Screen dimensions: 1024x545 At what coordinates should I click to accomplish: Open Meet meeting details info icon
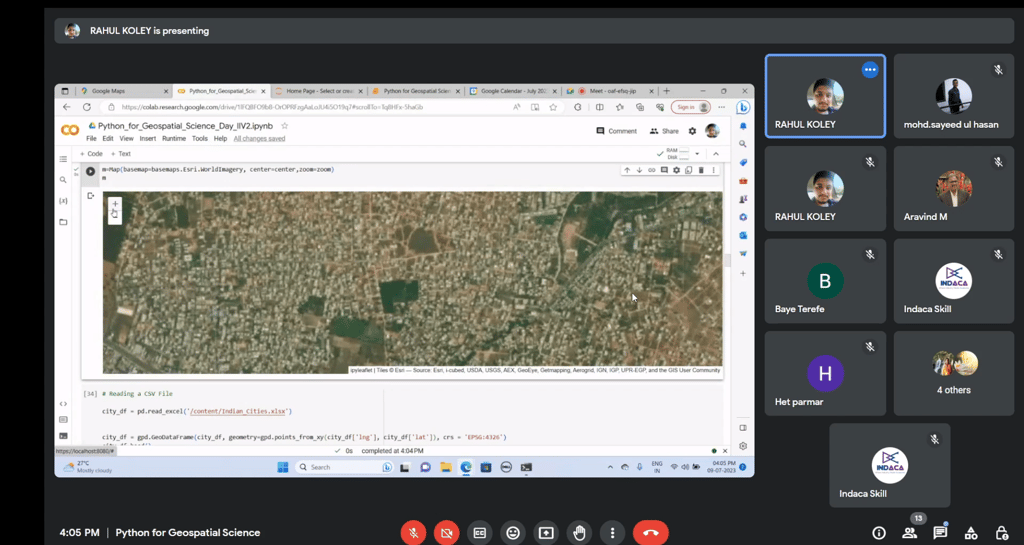point(879,533)
